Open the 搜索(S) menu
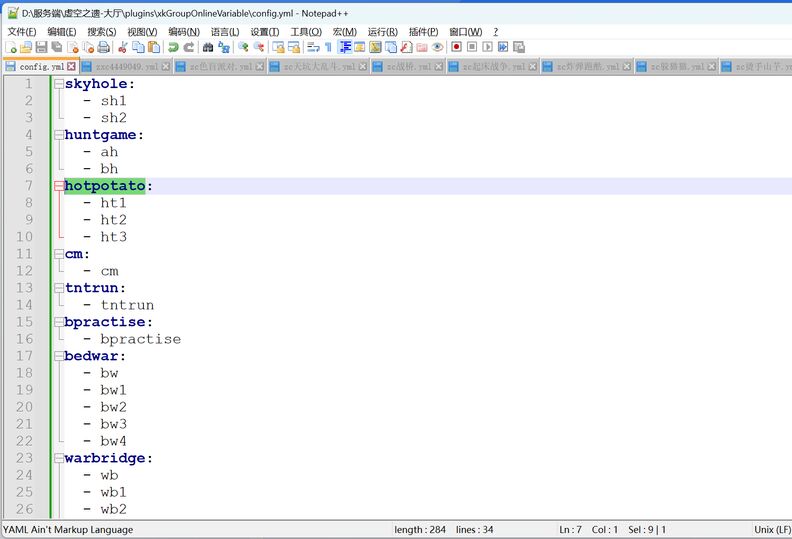The width and height of the screenshot is (792, 539). (102, 32)
